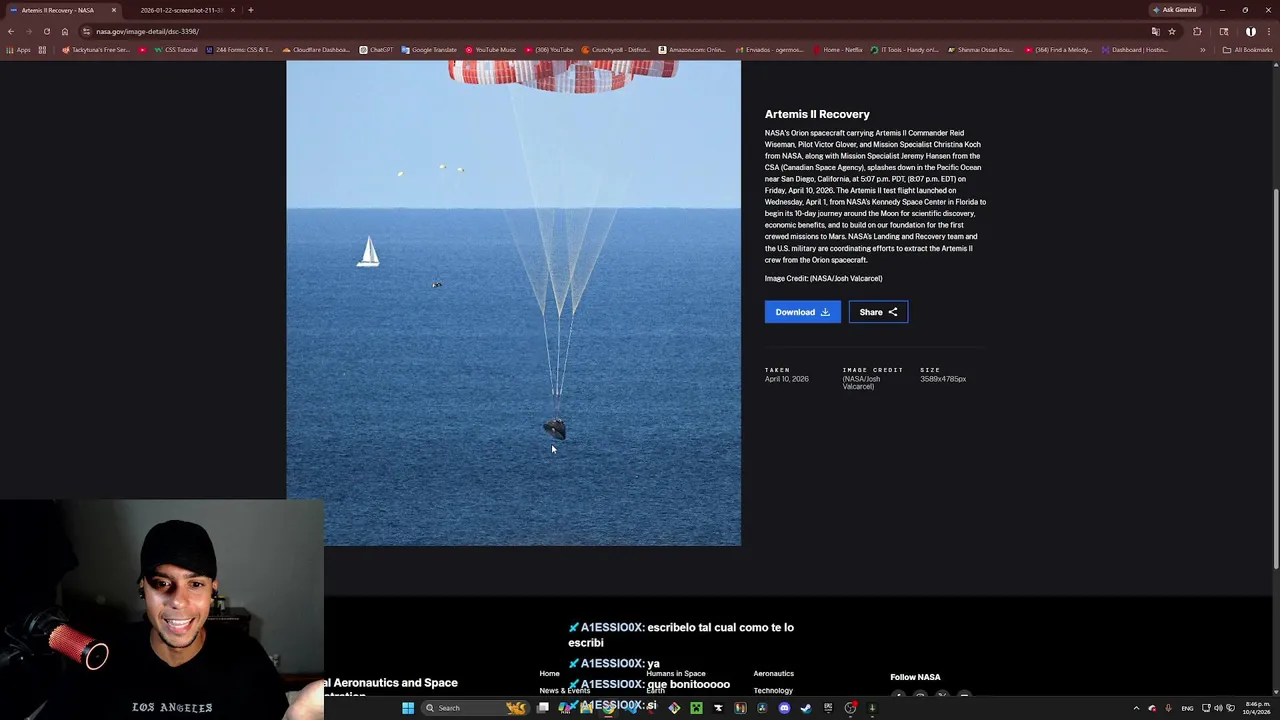The image size is (1280, 720).
Task: Open the Apps bookmark shortcut
Action: pos(19,50)
